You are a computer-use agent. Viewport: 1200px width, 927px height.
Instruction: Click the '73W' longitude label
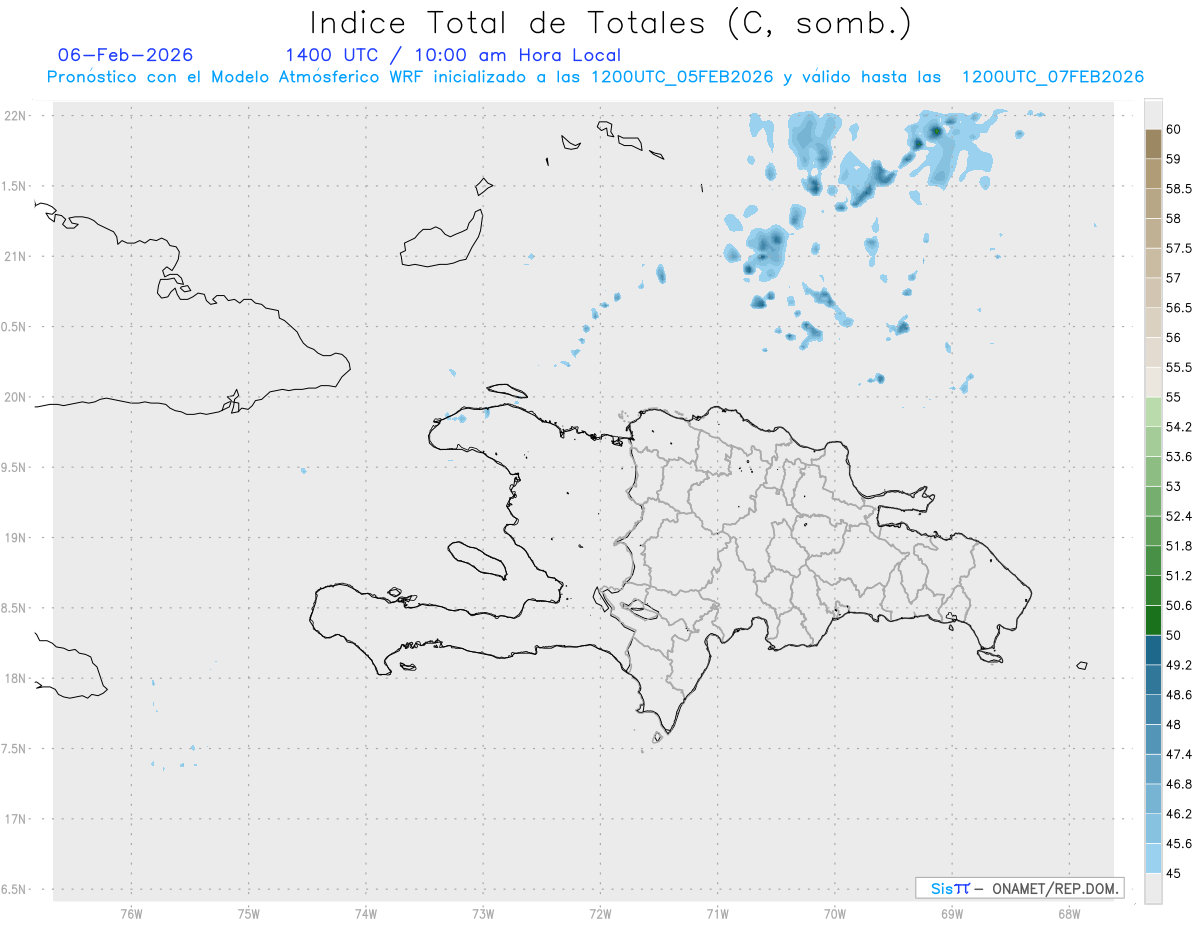(483, 913)
